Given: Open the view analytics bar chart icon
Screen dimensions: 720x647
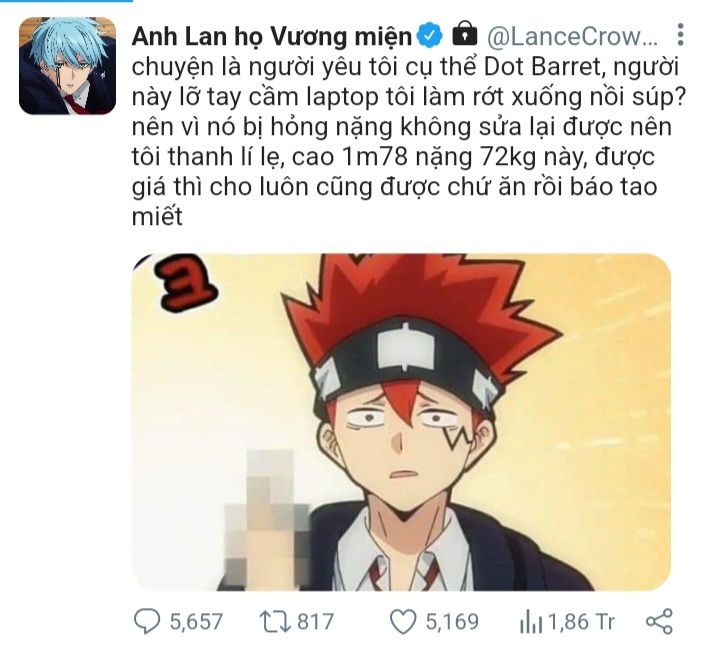Looking at the screenshot, I should [531, 622].
